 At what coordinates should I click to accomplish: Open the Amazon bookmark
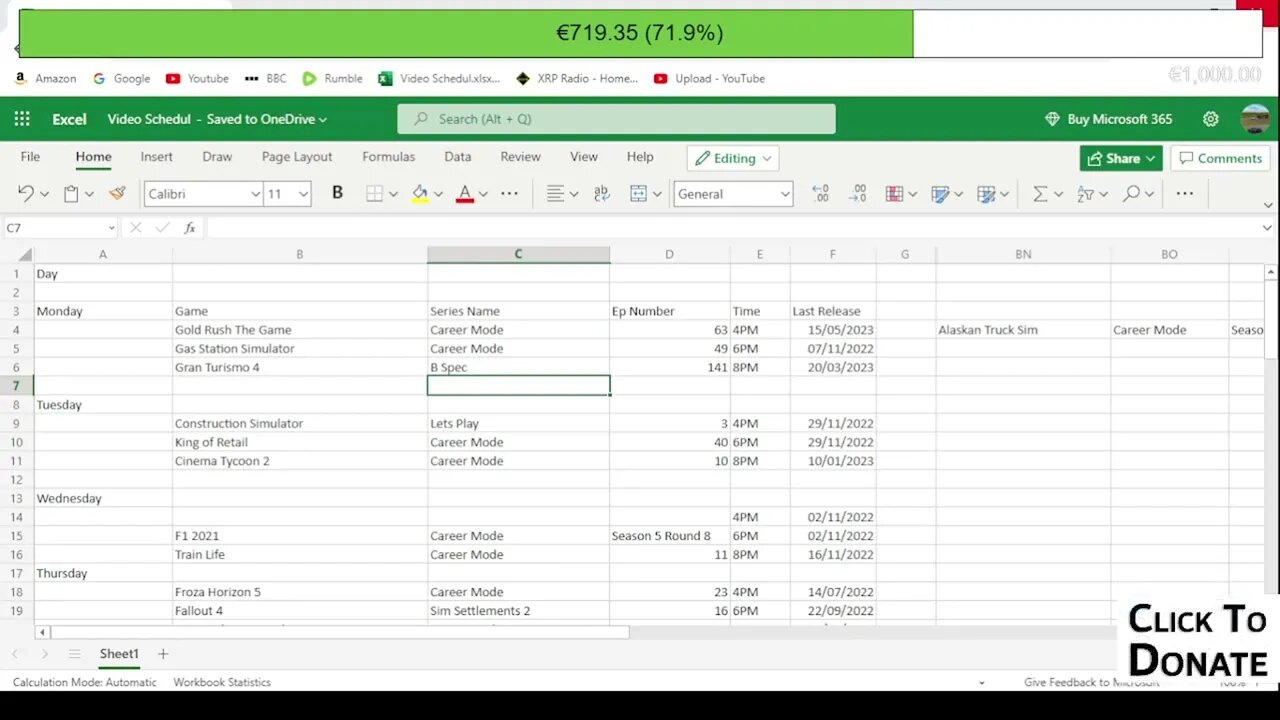click(x=46, y=78)
